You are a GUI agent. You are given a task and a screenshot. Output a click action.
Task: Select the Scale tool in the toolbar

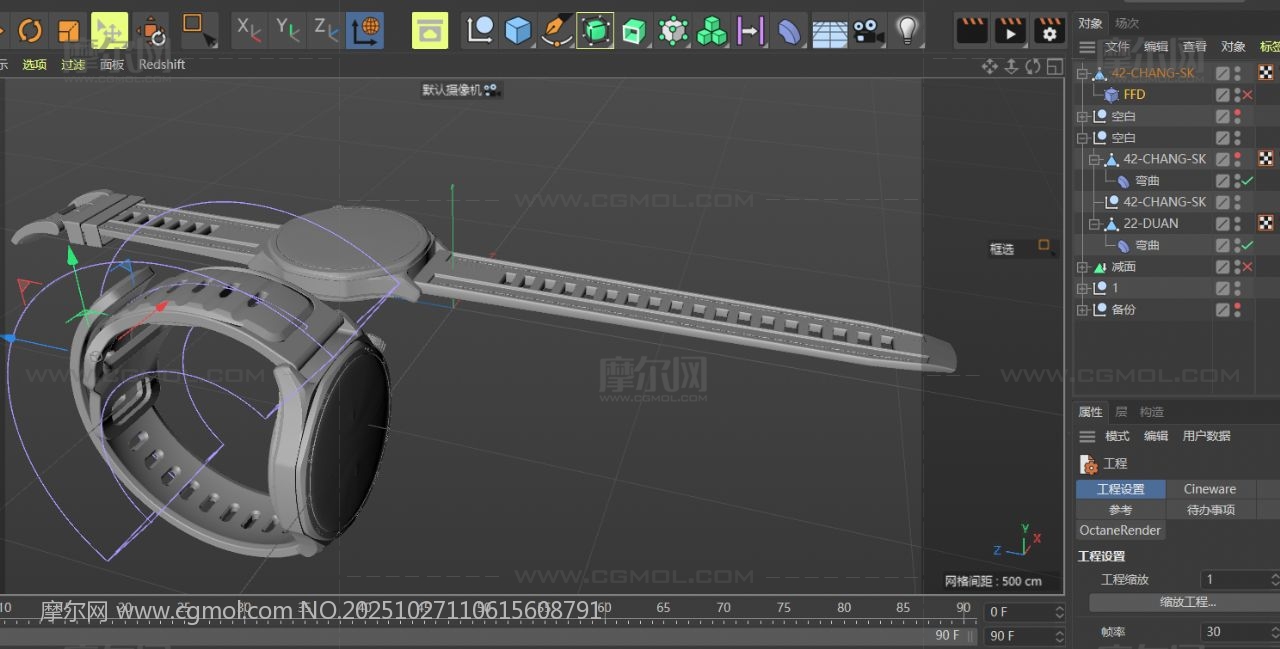(x=69, y=31)
